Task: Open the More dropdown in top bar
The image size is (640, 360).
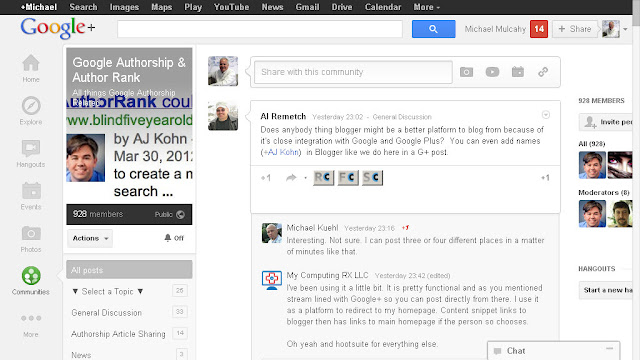Action: tap(427, 7)
